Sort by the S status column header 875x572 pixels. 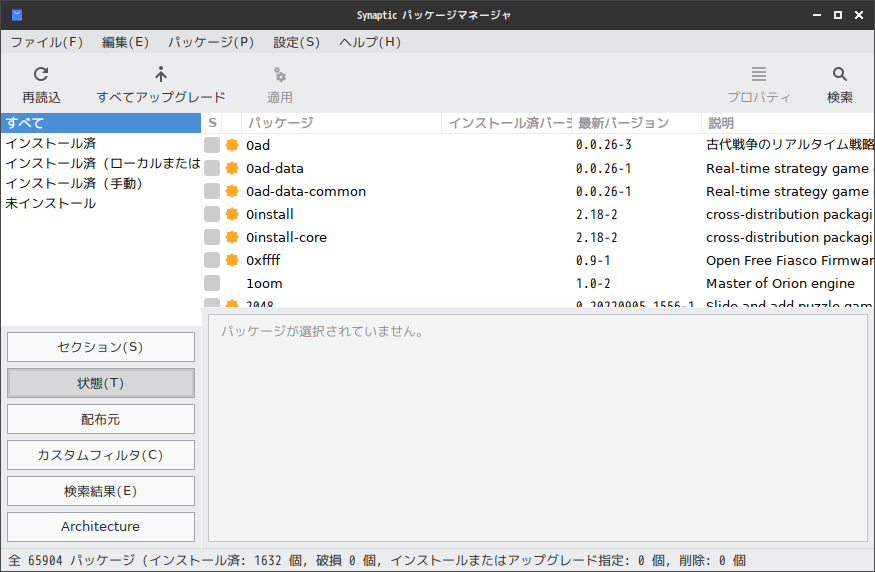(212, 123)
